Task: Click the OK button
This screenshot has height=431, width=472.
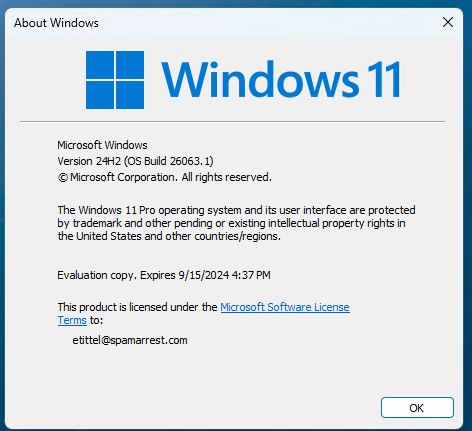Action: click(417, 407)
